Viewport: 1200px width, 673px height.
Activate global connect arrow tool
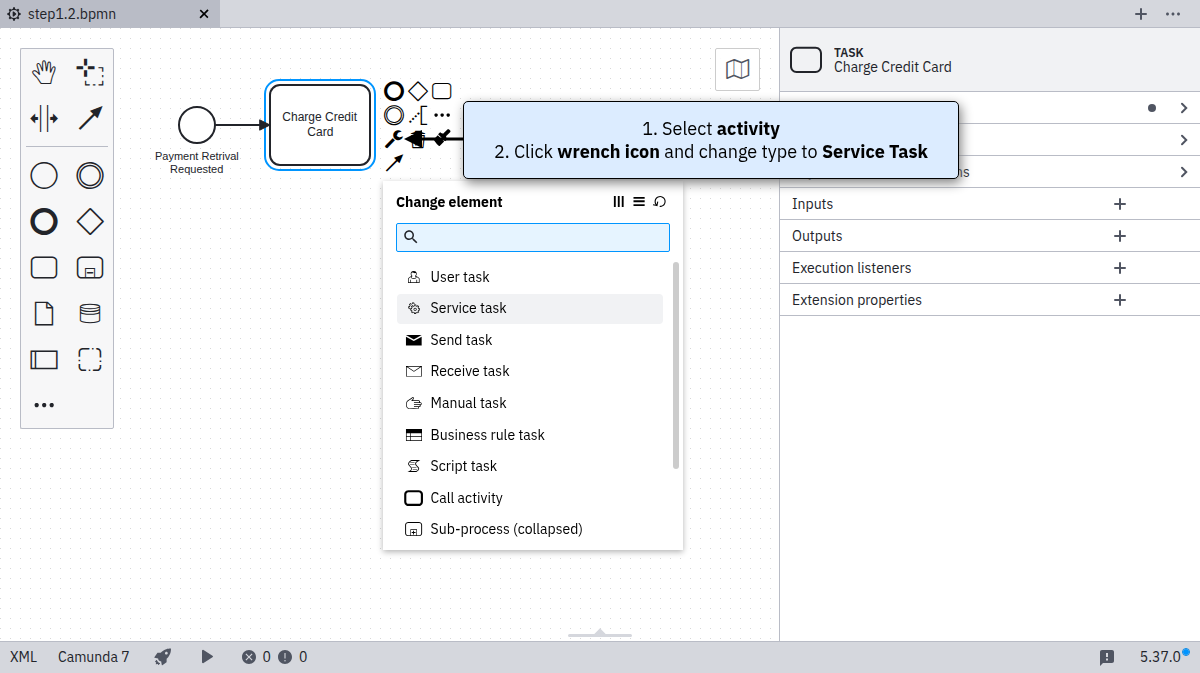tap(90, 119)
